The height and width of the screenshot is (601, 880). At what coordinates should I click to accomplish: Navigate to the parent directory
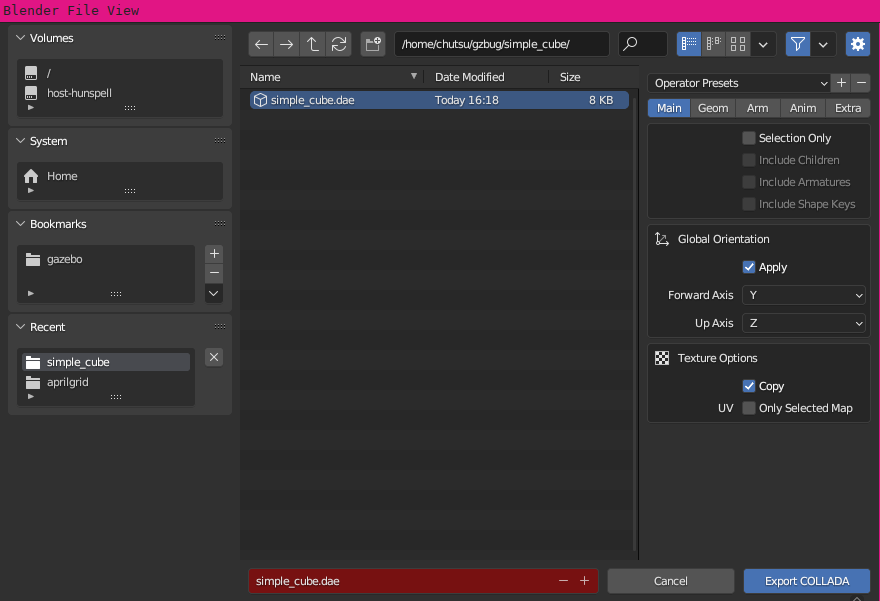tap(313, 44)
